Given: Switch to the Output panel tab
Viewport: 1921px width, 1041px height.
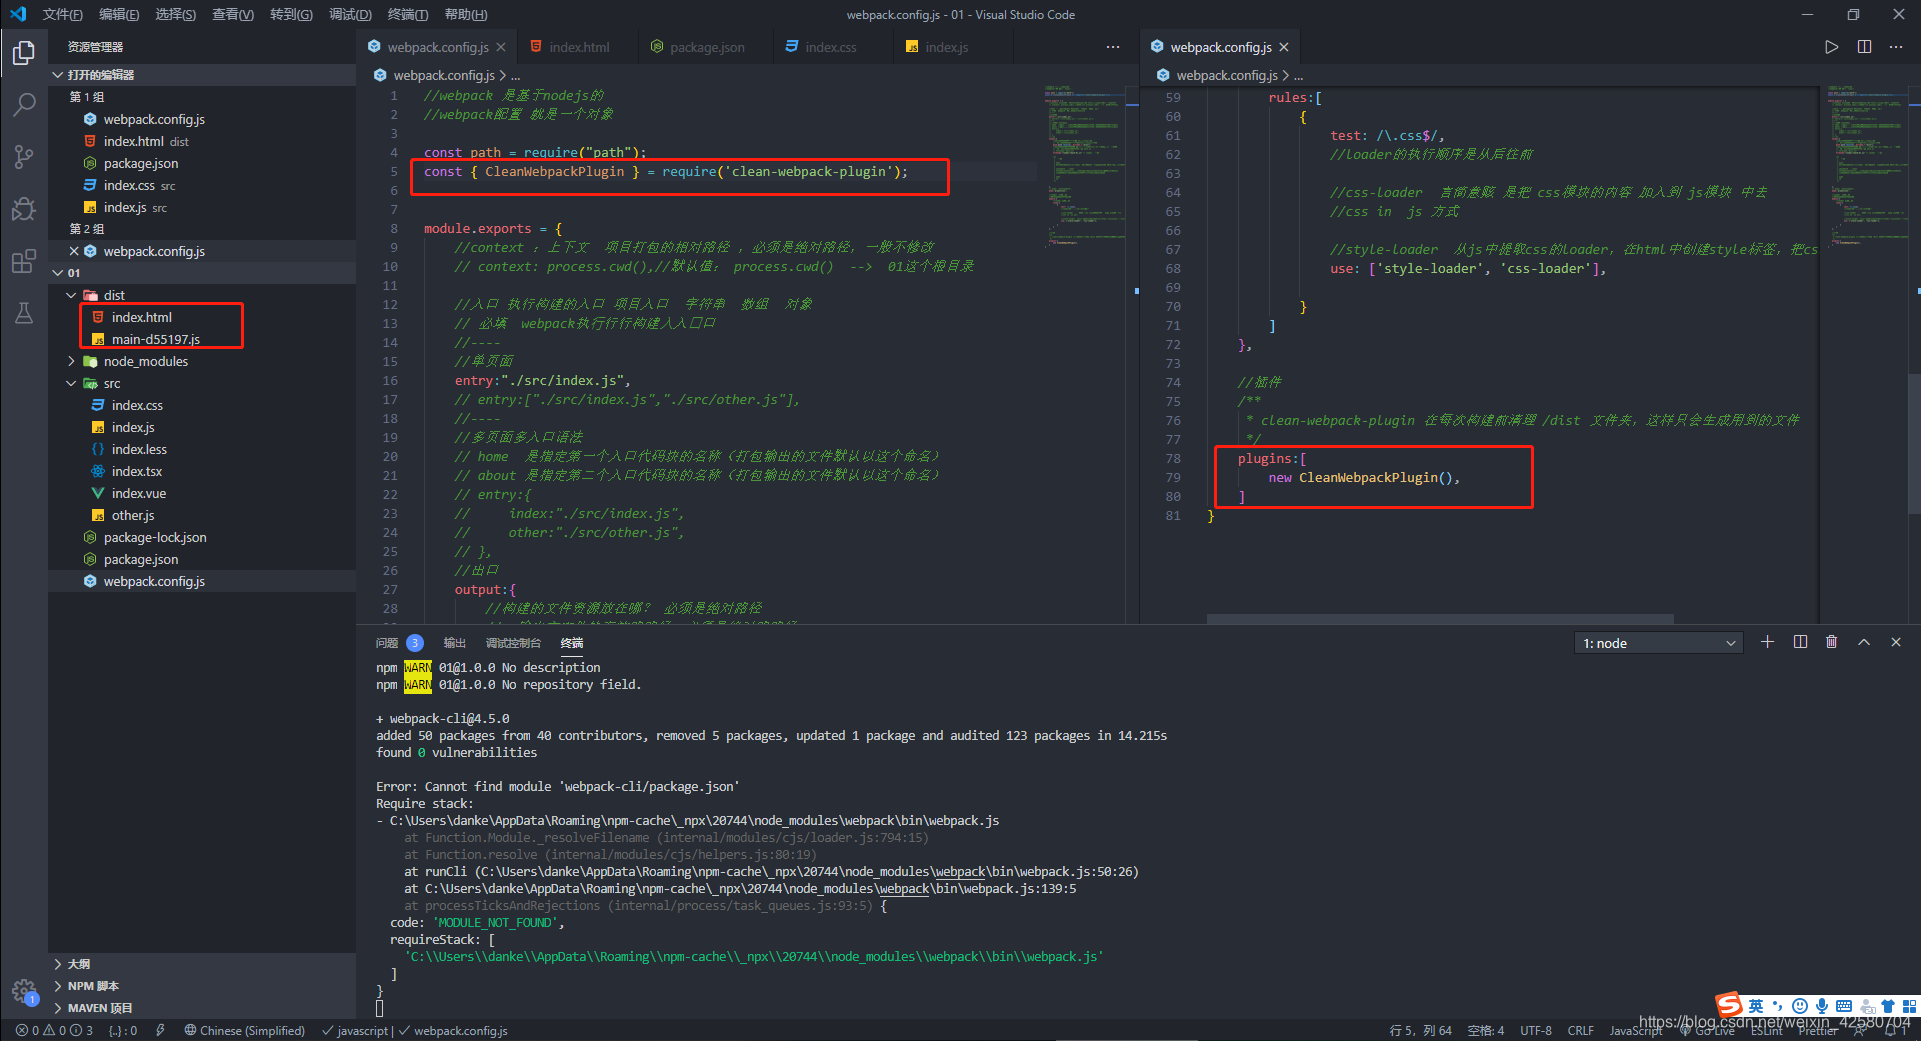Looking at the screenshot, I should pos(455,643).
